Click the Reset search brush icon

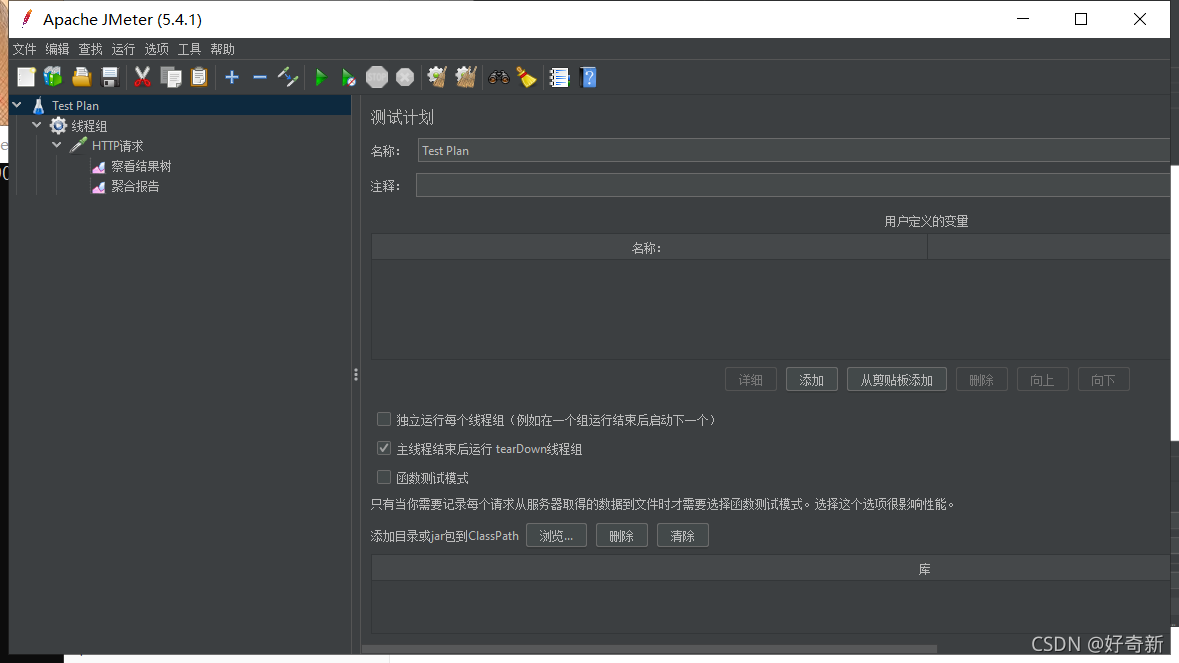[527, 77]
